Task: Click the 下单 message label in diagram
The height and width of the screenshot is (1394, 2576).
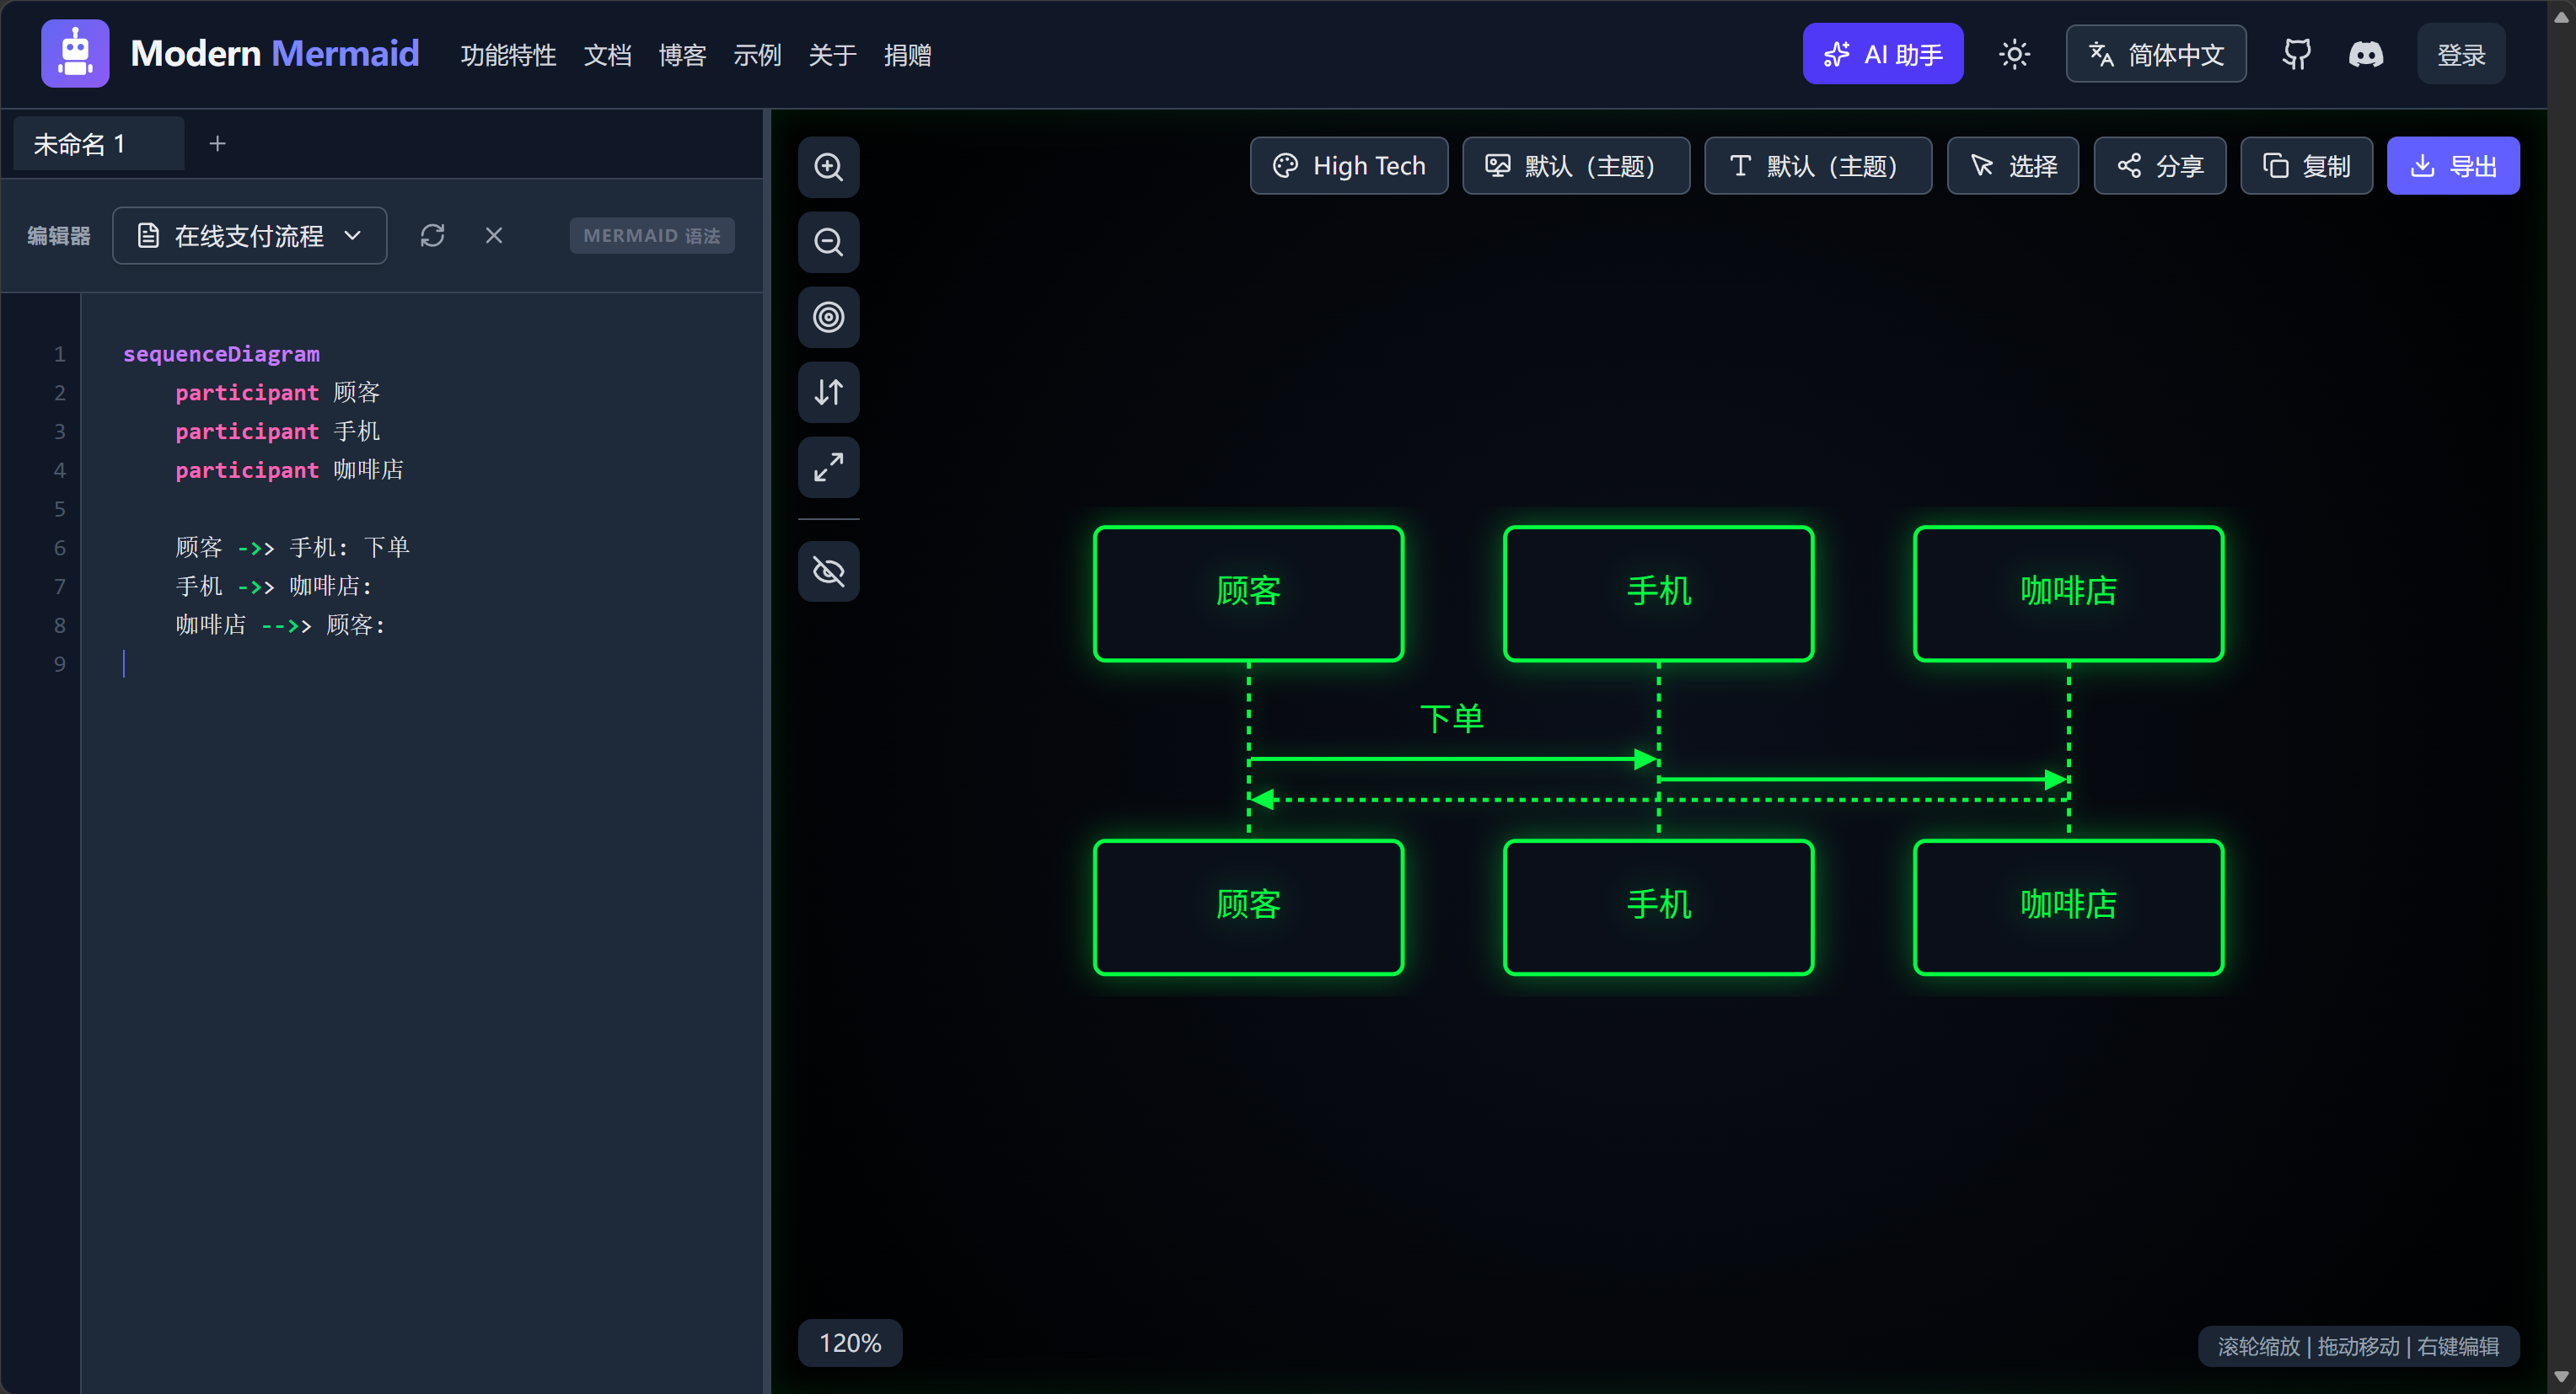Action: click(1452, 718)
